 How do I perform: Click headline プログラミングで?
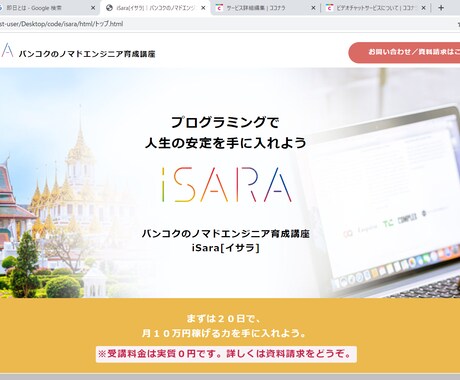[225, 122]
